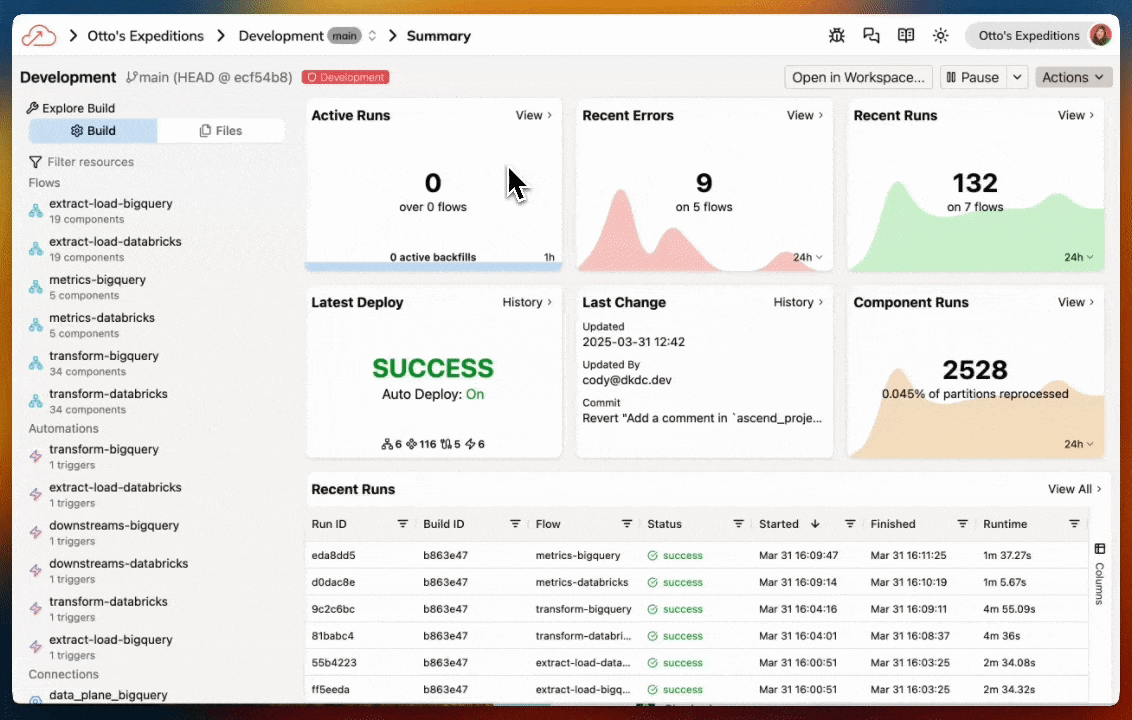Select the Build view toggle
Screen dimensions: 1132x720
[93, 131]
